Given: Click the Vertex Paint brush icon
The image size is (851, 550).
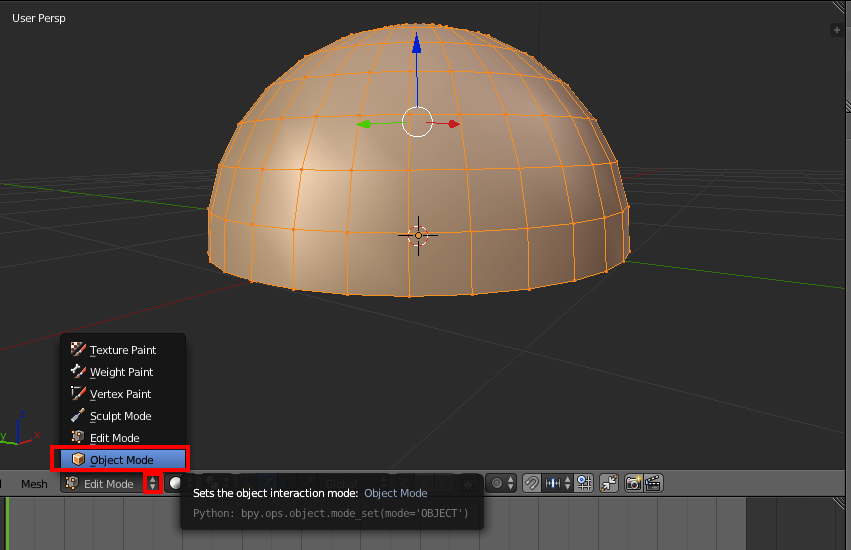Looking at the screenshot, I should tap(78, 393).
